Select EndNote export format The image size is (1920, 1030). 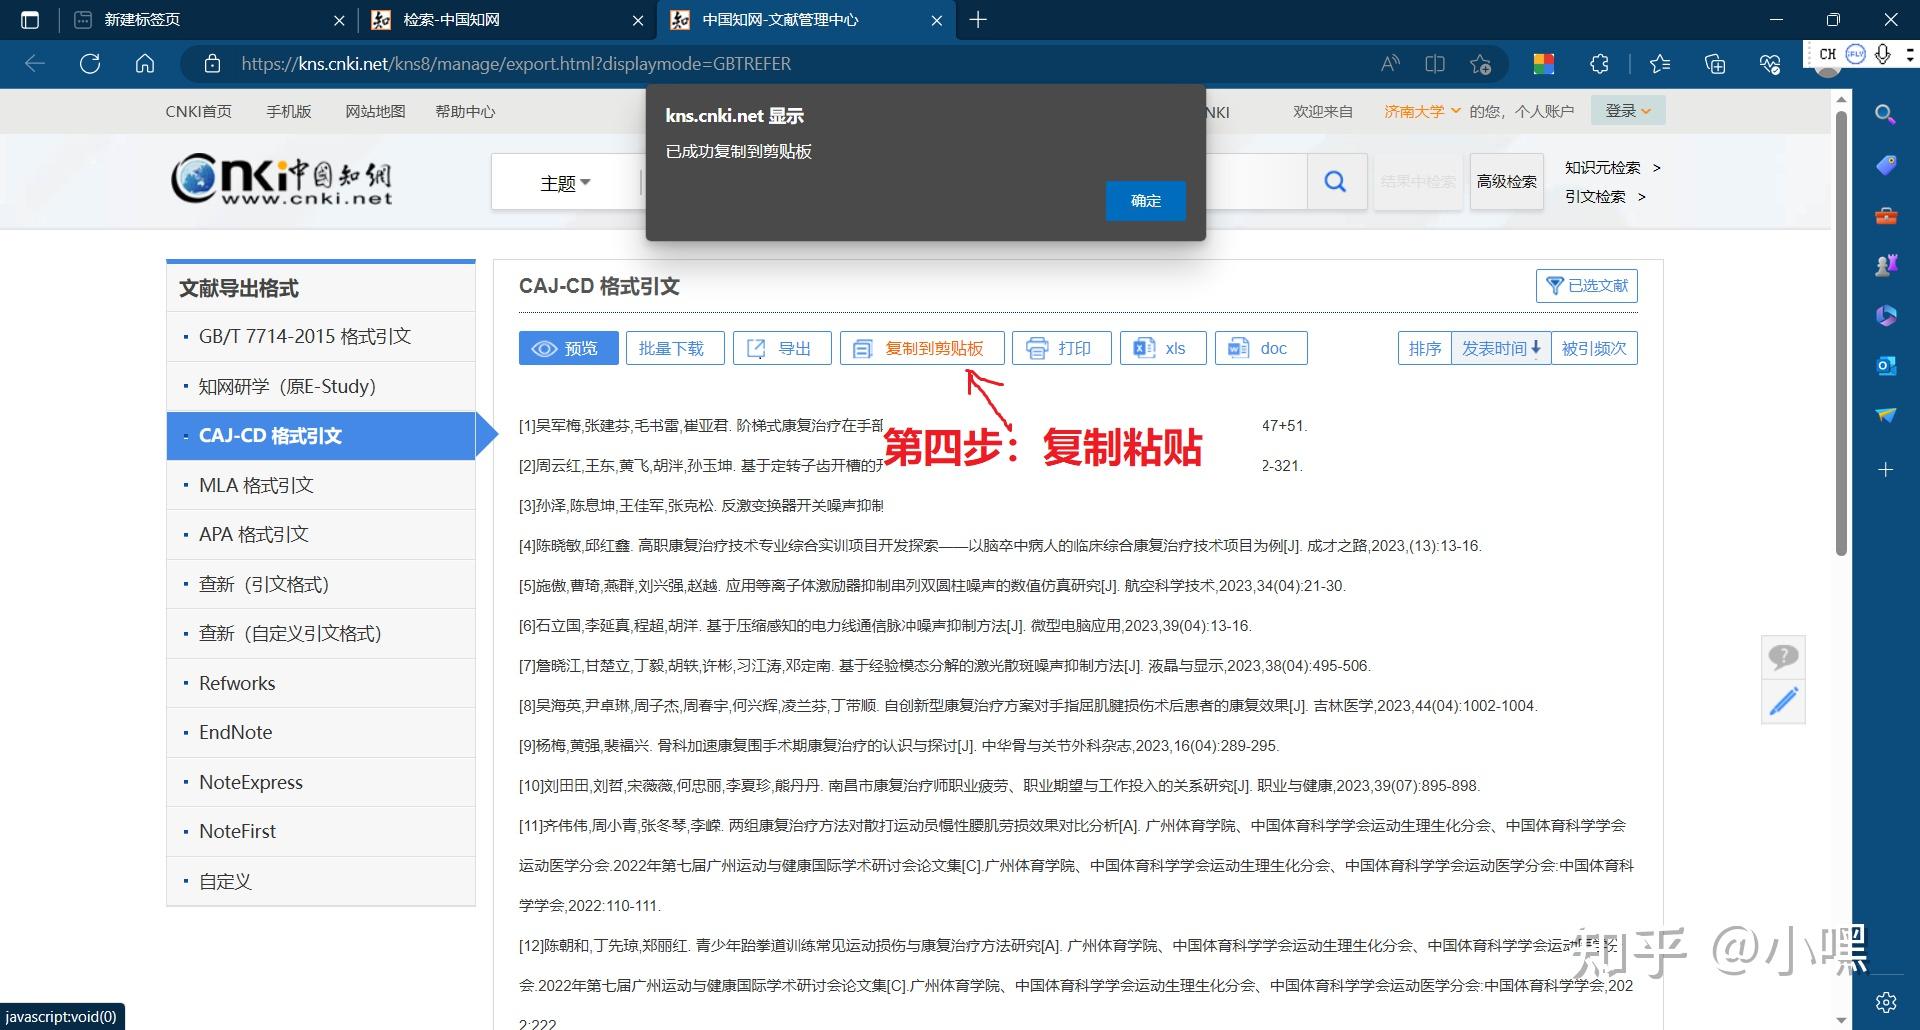point(321,732)
